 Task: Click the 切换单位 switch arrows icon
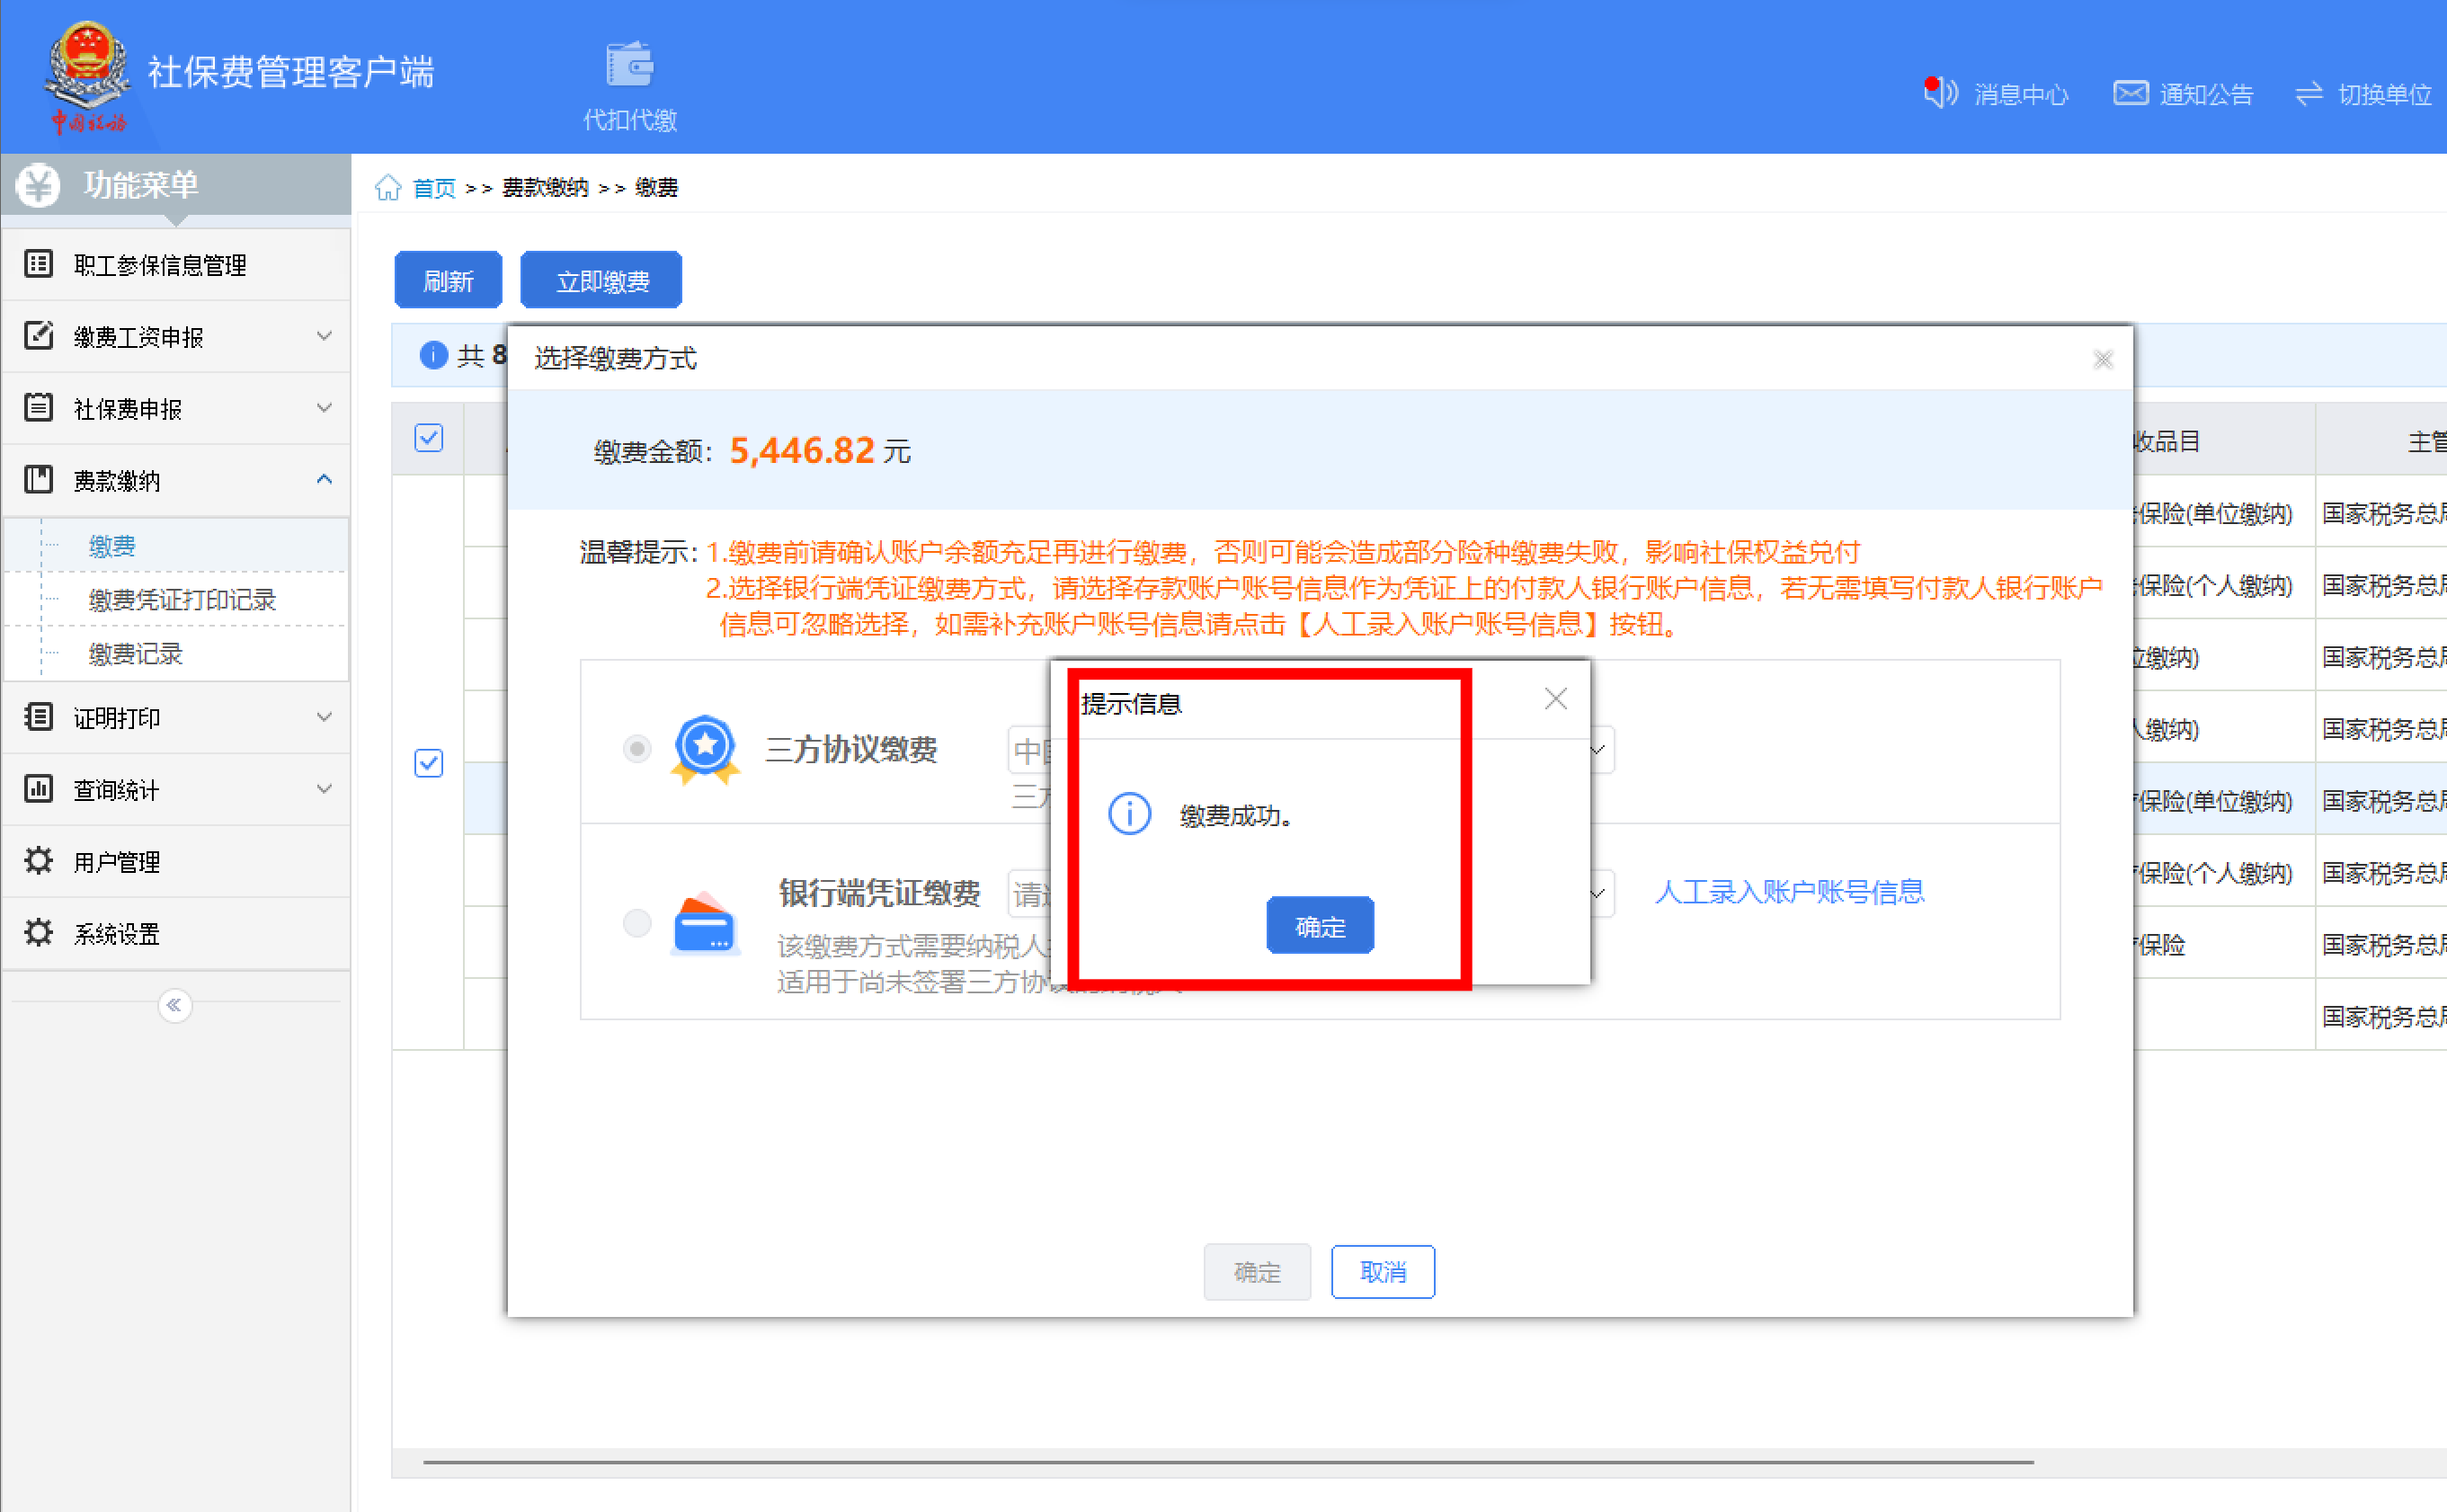click(2308, 93)
